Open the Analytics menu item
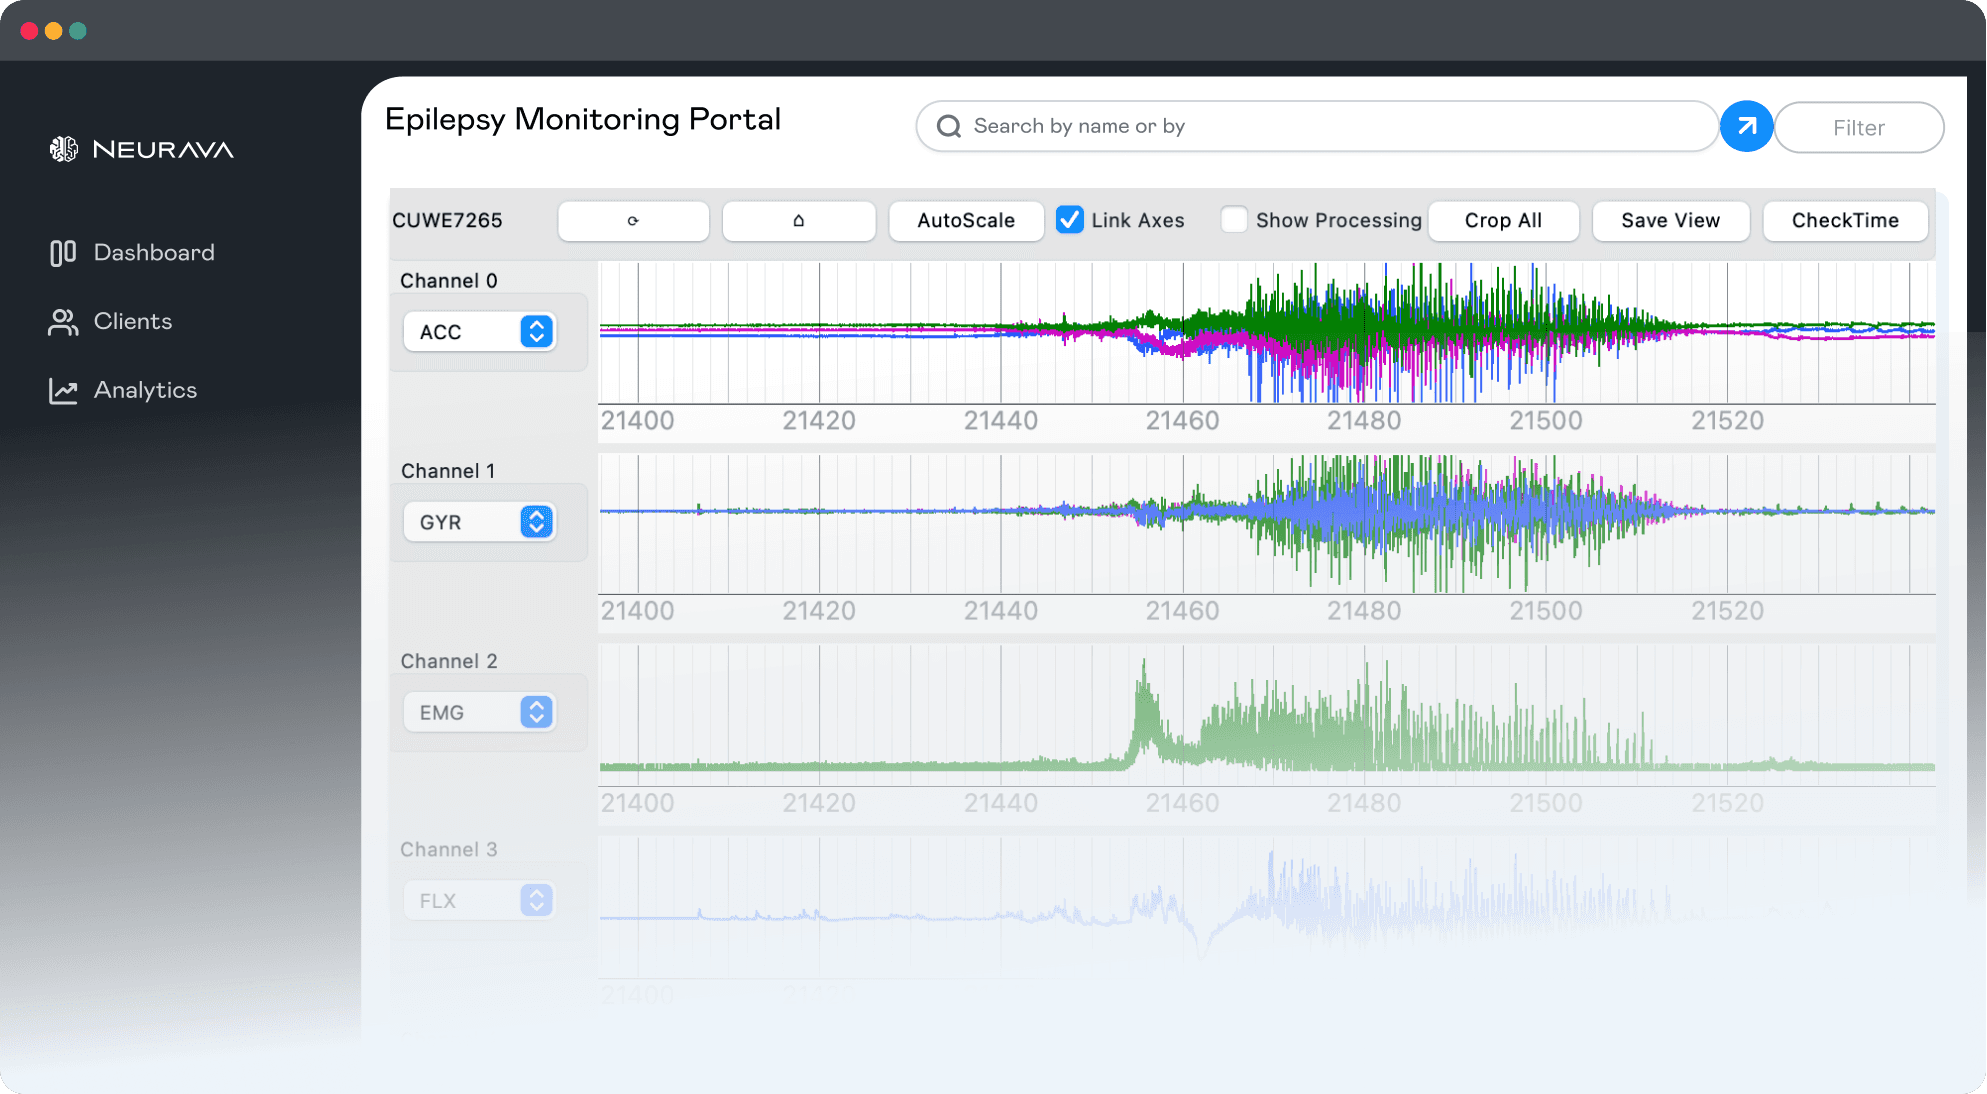 (x=145, y=391)
